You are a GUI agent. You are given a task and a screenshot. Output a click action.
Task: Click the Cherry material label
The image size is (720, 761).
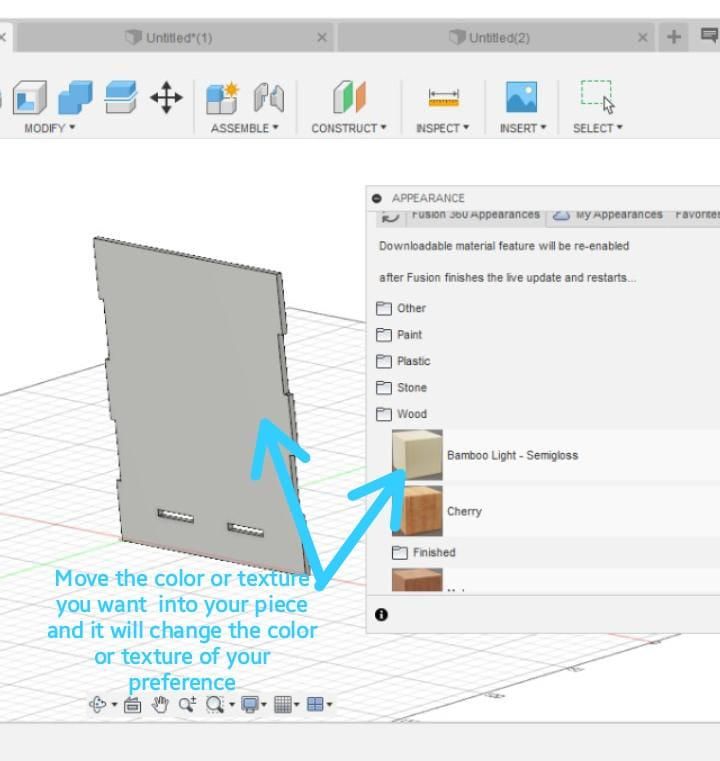coord(464,511)
